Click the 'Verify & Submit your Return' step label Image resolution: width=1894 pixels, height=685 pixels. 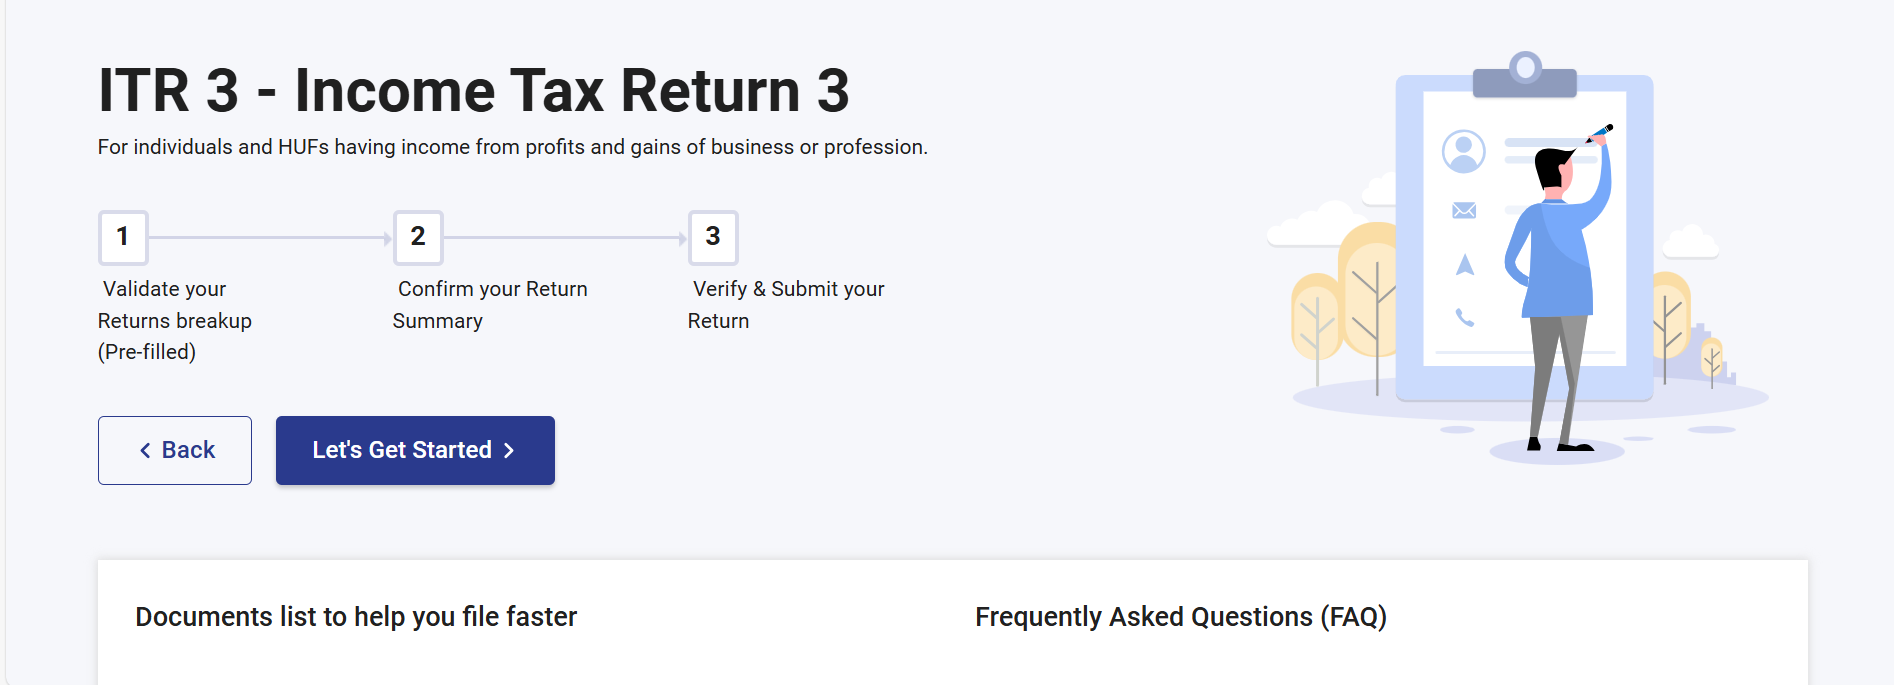[787, 304]
